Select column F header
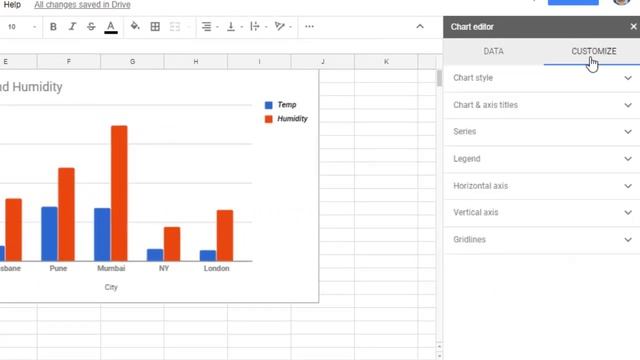This screenshot has height=360, width=640. (x=69, y=62)
